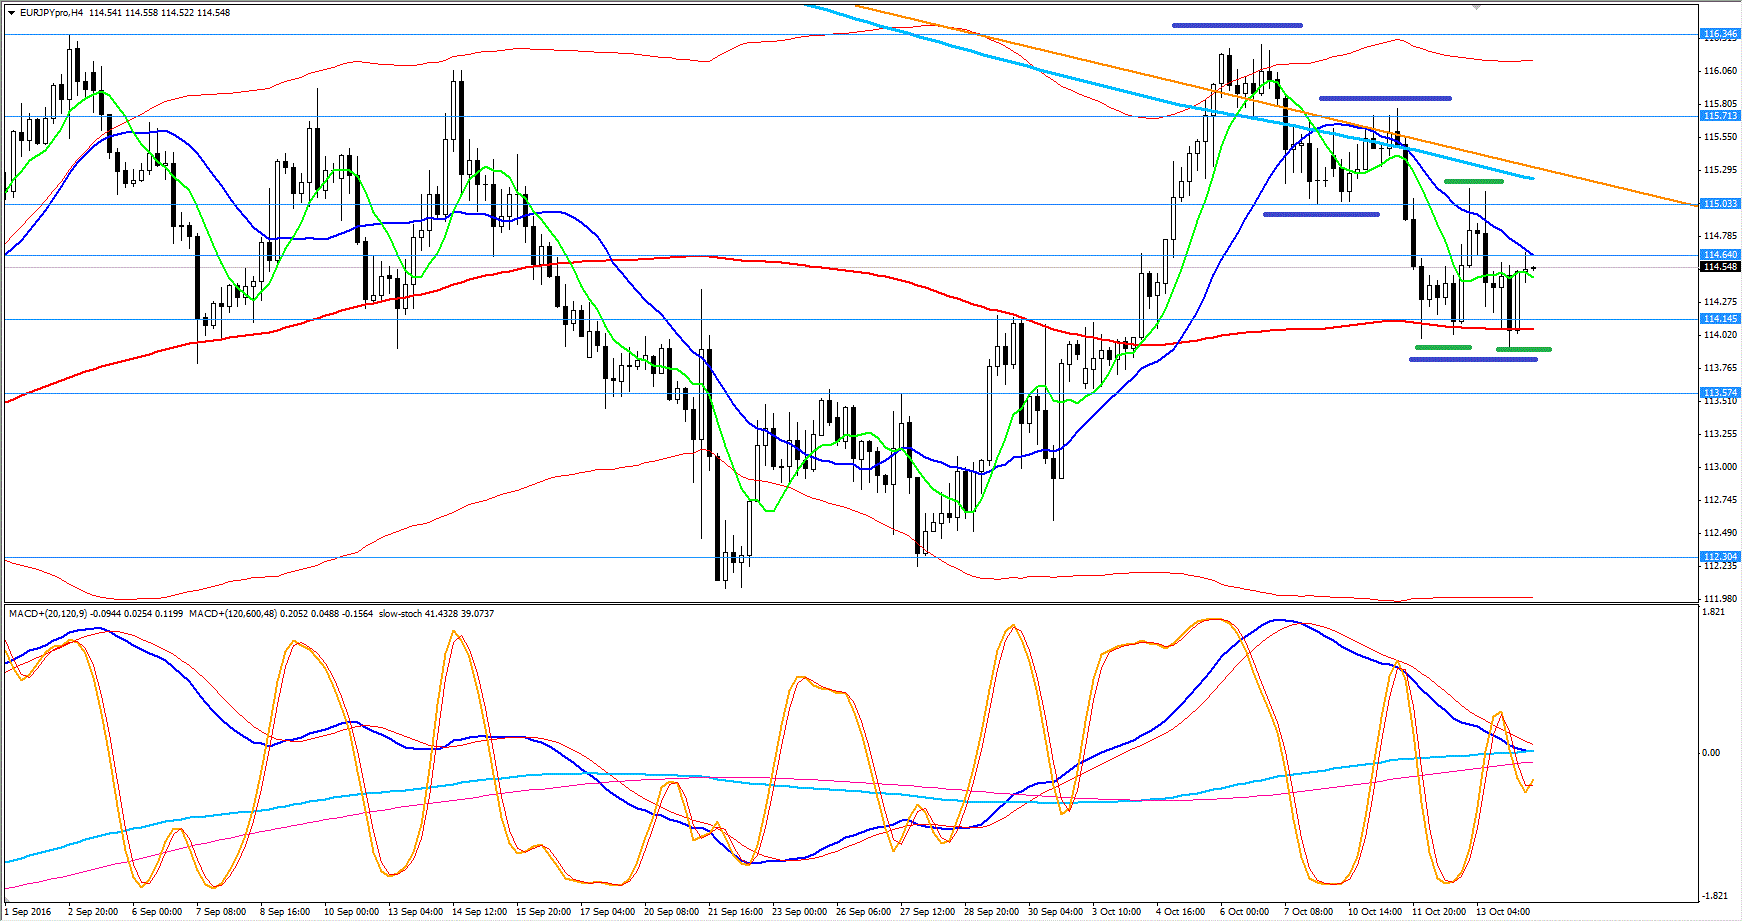Select dark blue segment just above 115.713 line
This screenshot has height=922, width=1743.
1385,98
